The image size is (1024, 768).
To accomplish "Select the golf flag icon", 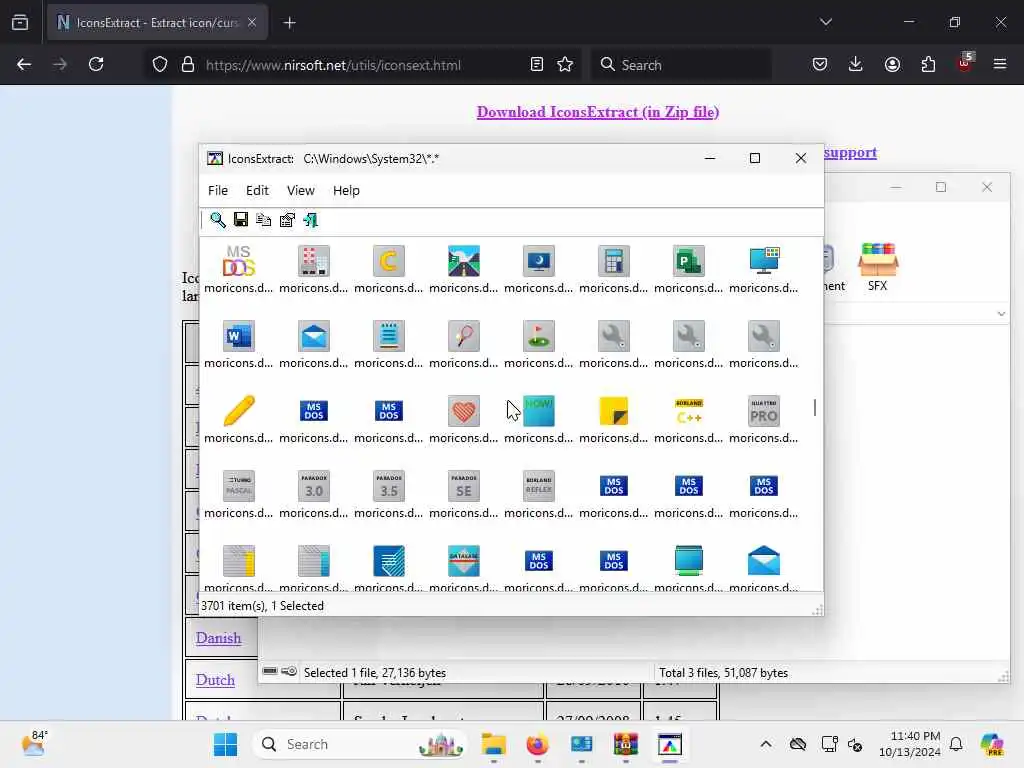I will [x=539, y=336].
